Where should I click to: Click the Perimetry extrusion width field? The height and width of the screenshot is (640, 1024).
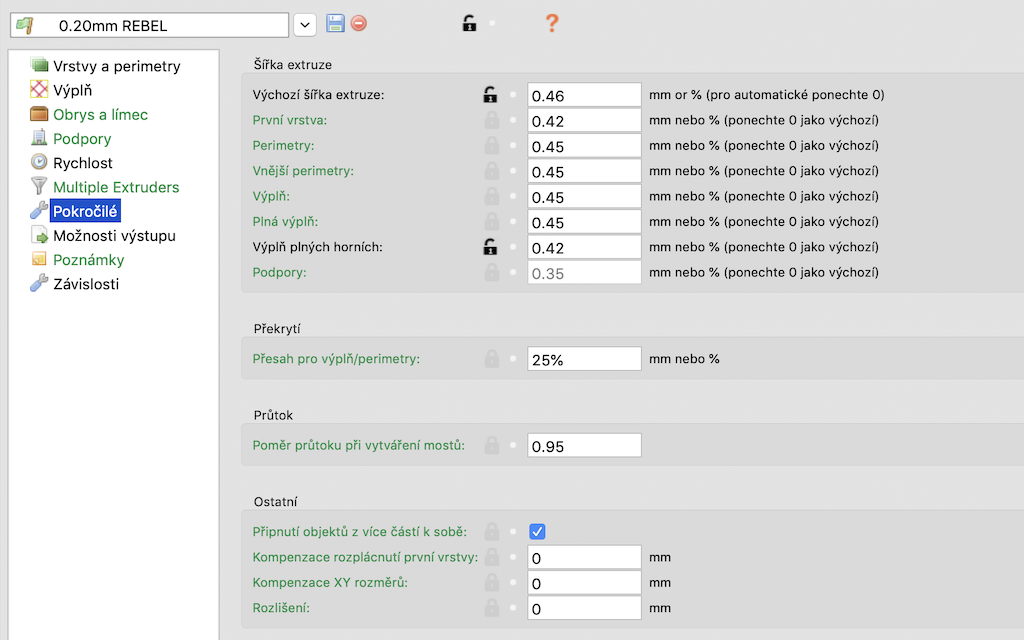click(584, 146)
